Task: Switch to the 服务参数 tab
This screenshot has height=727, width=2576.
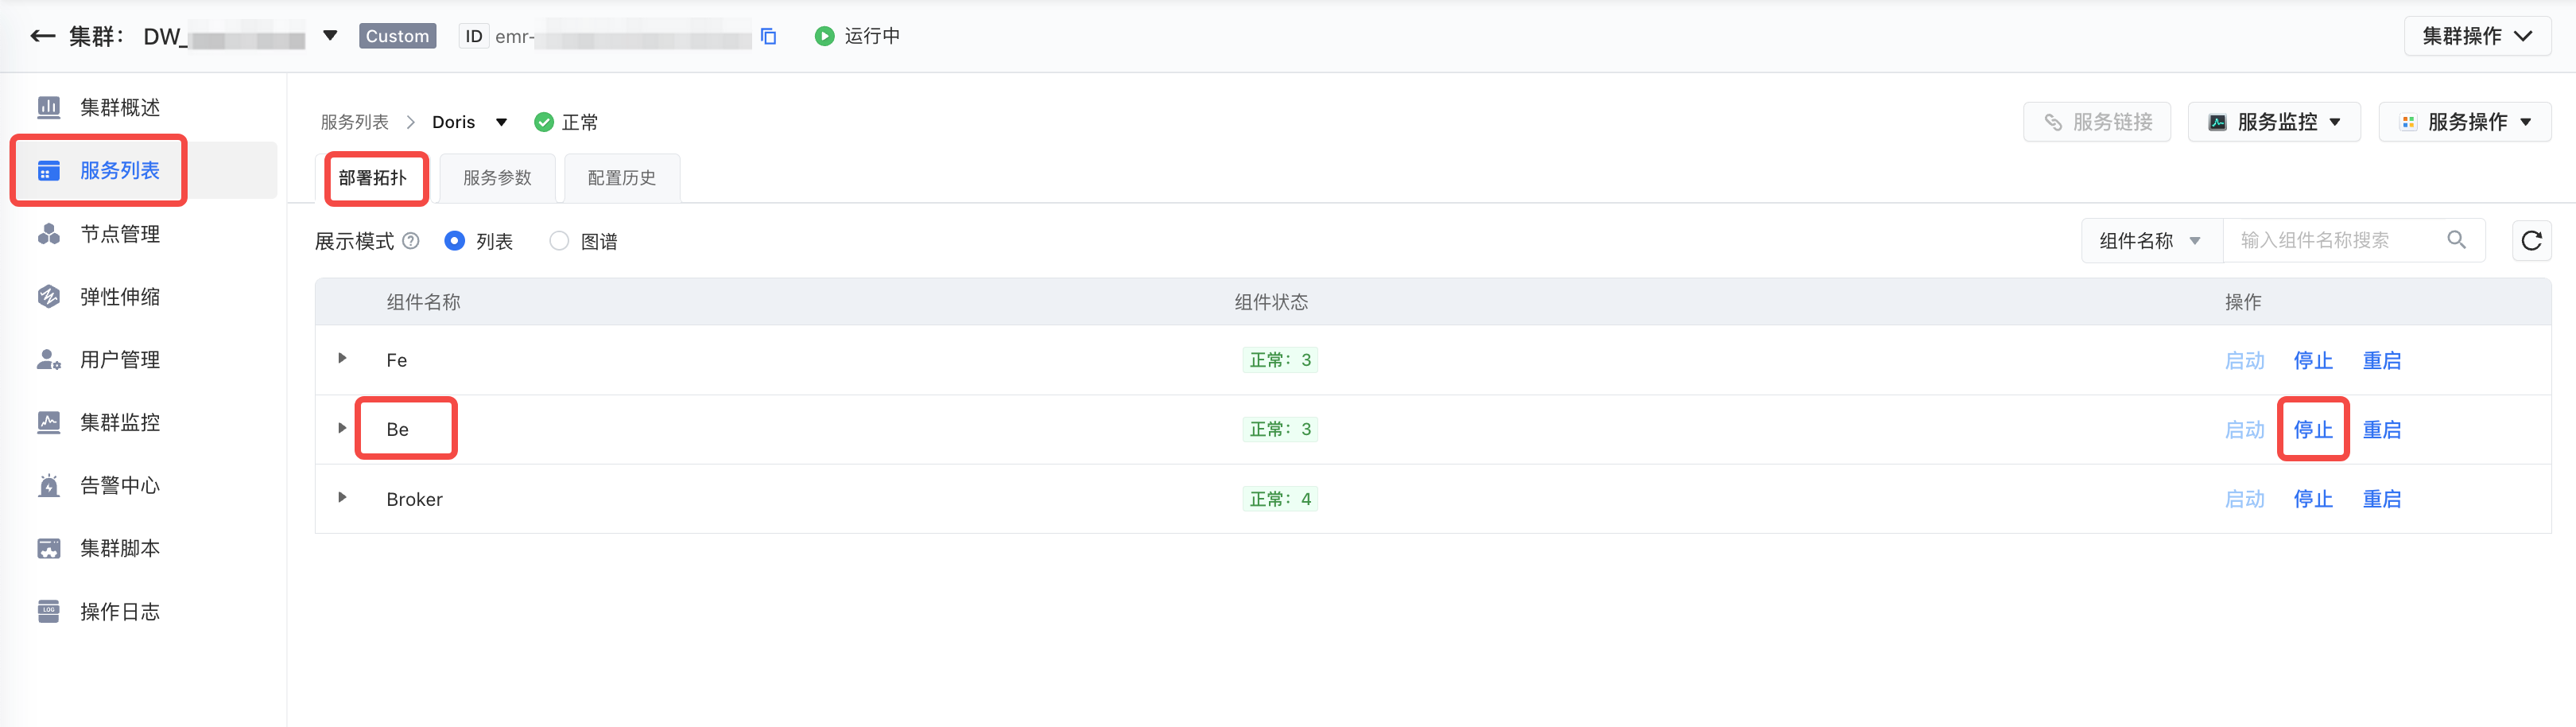Action: (497, 178)
